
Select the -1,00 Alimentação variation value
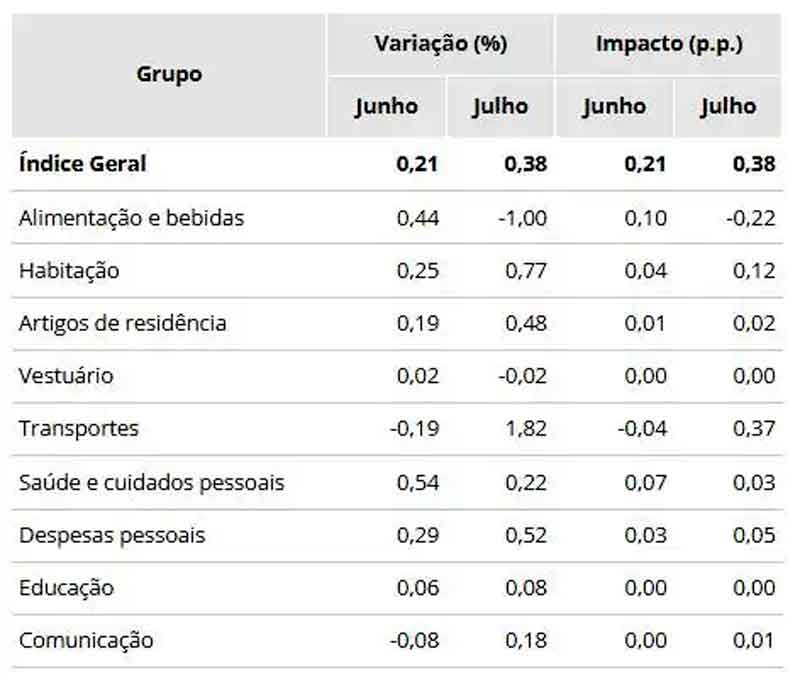click(x=523, y=217)
